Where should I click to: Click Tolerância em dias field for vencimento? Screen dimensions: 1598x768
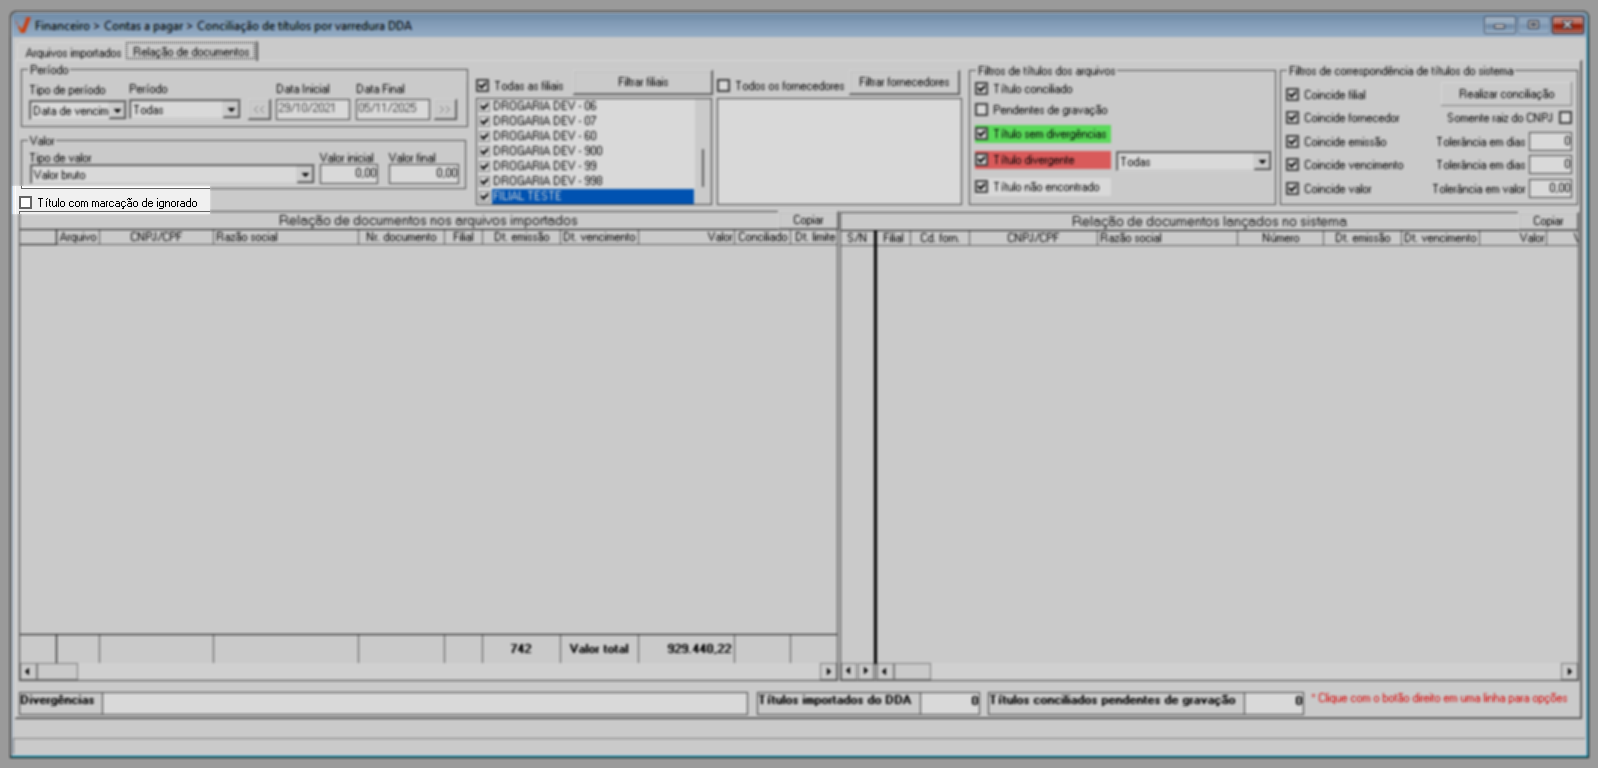1551,165
